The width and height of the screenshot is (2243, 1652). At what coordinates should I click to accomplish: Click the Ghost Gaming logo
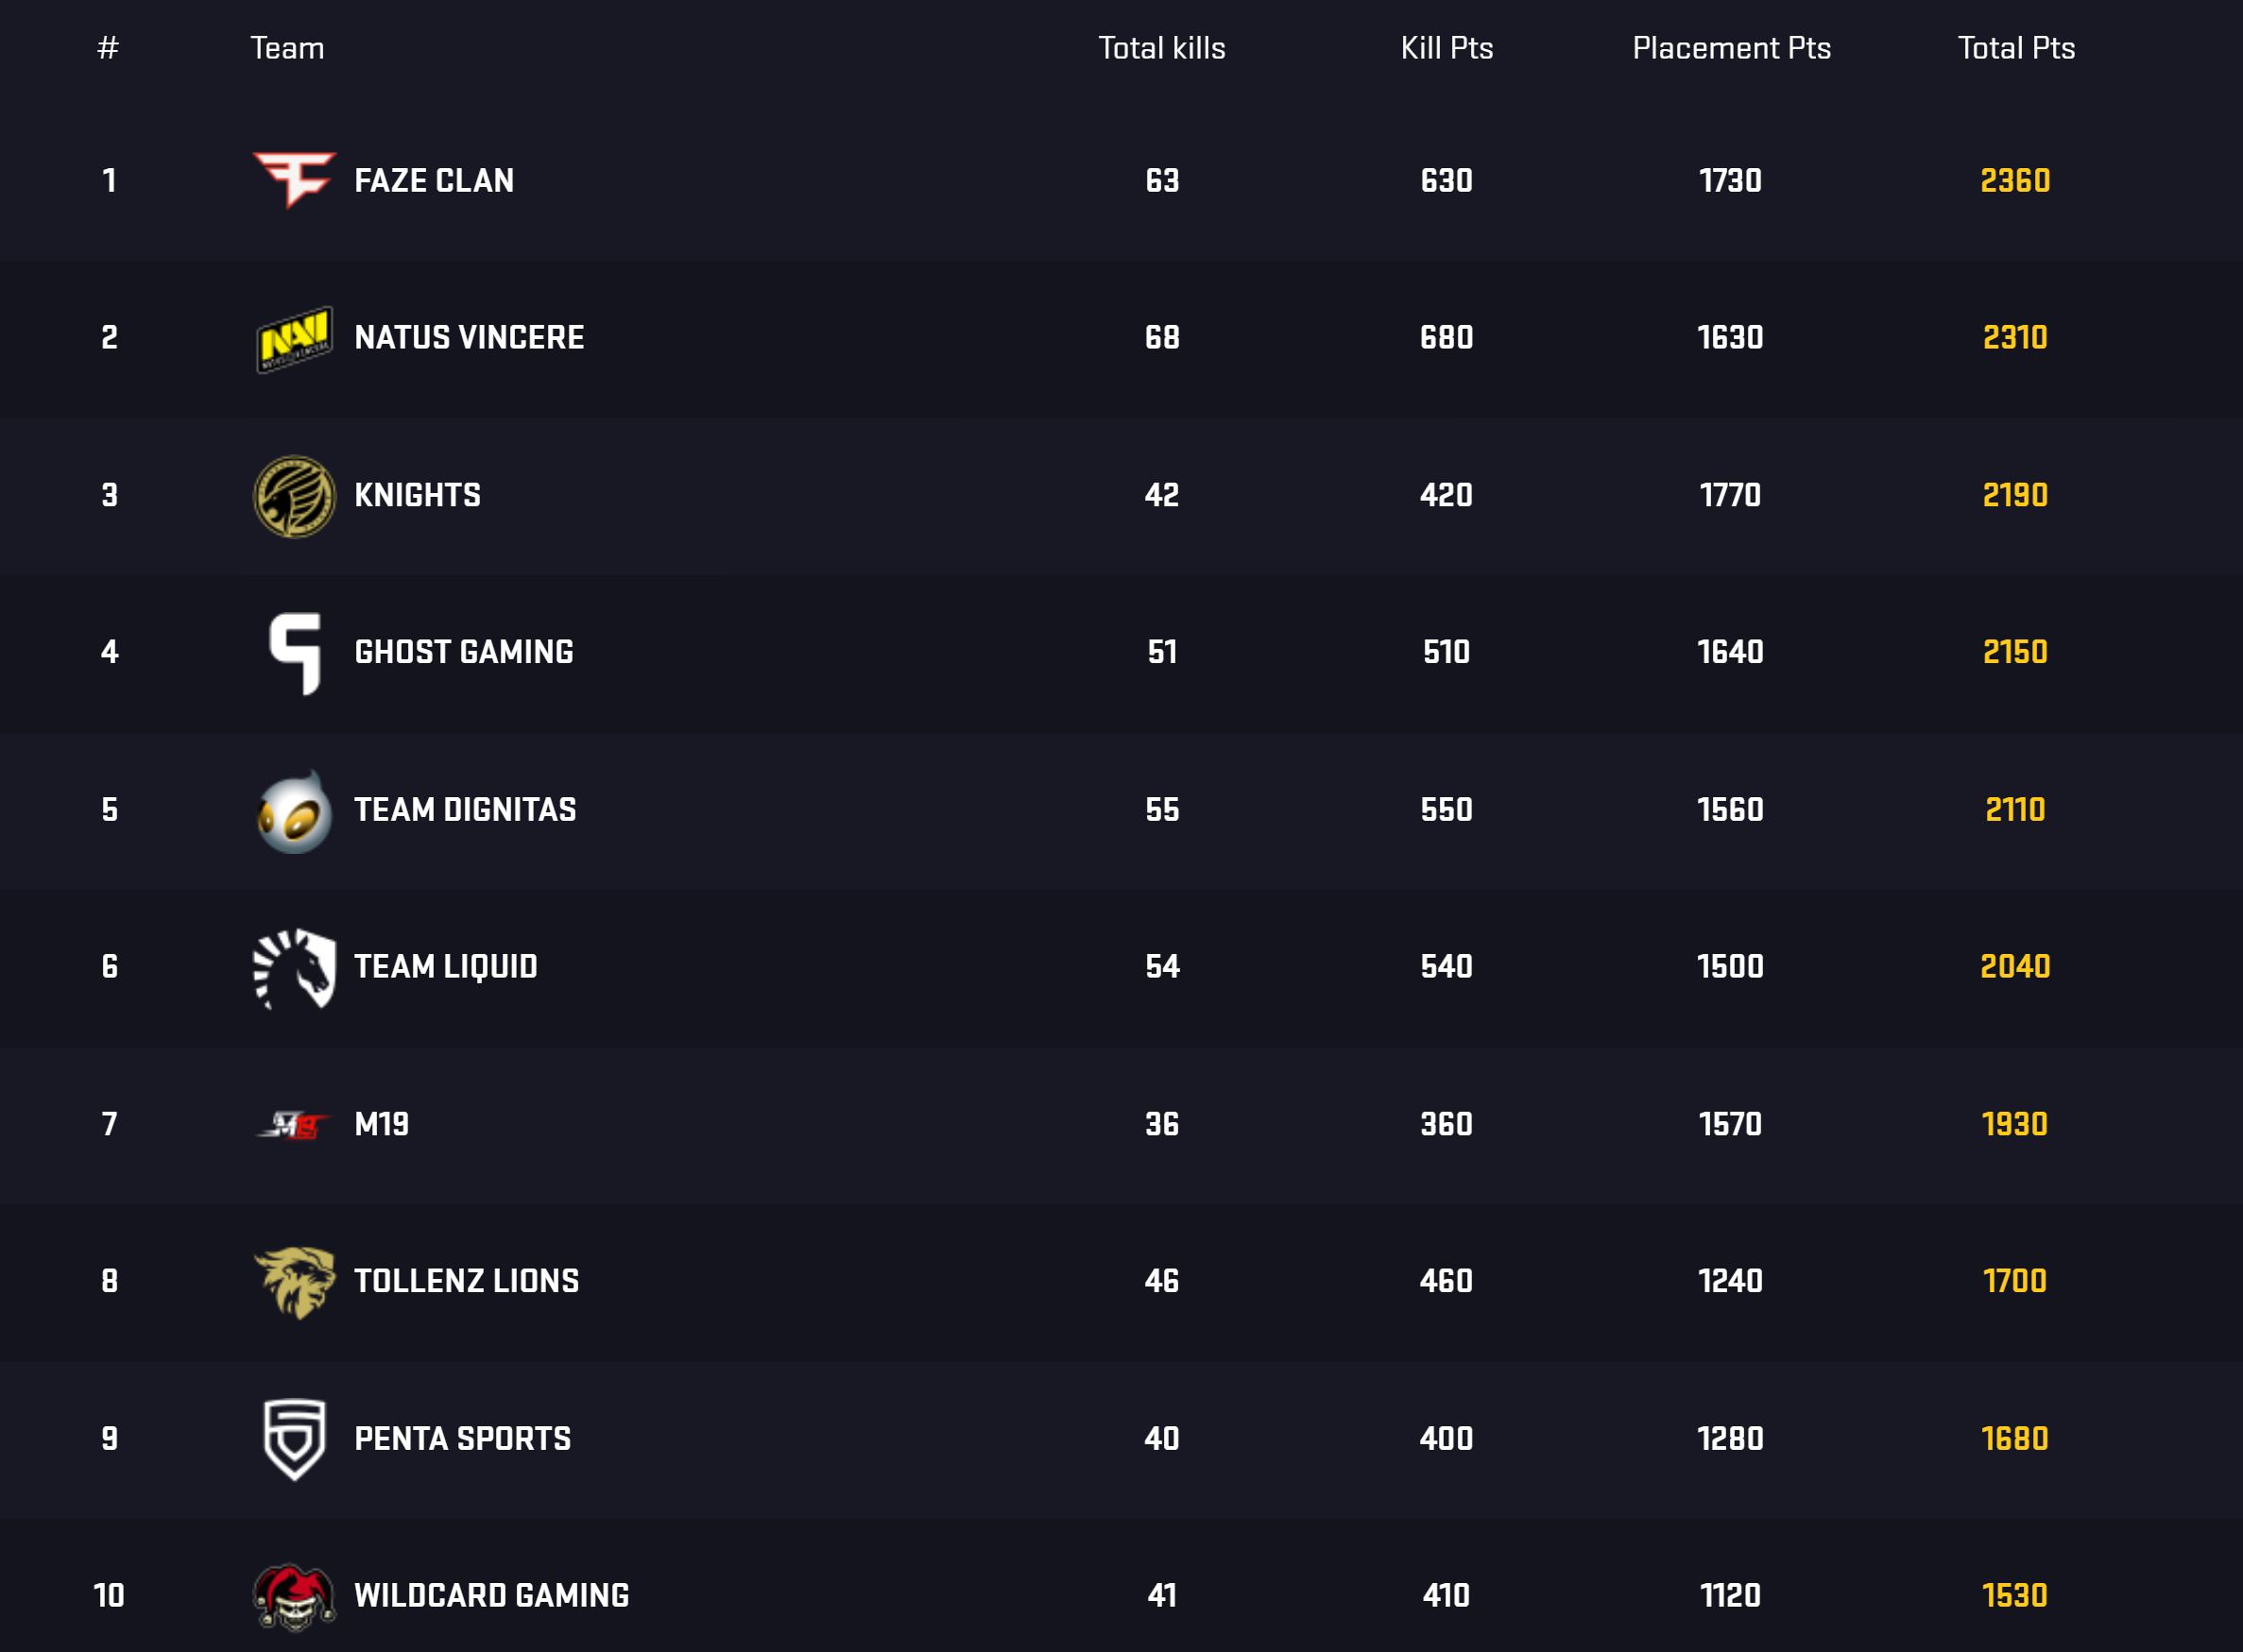point(295,653)
